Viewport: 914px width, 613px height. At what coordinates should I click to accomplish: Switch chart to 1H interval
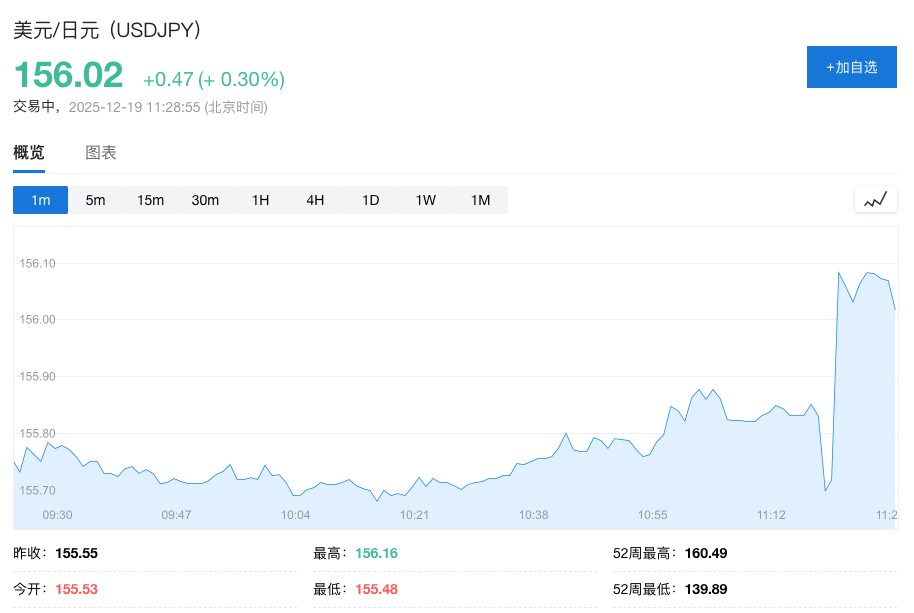[x=260, y=200]
